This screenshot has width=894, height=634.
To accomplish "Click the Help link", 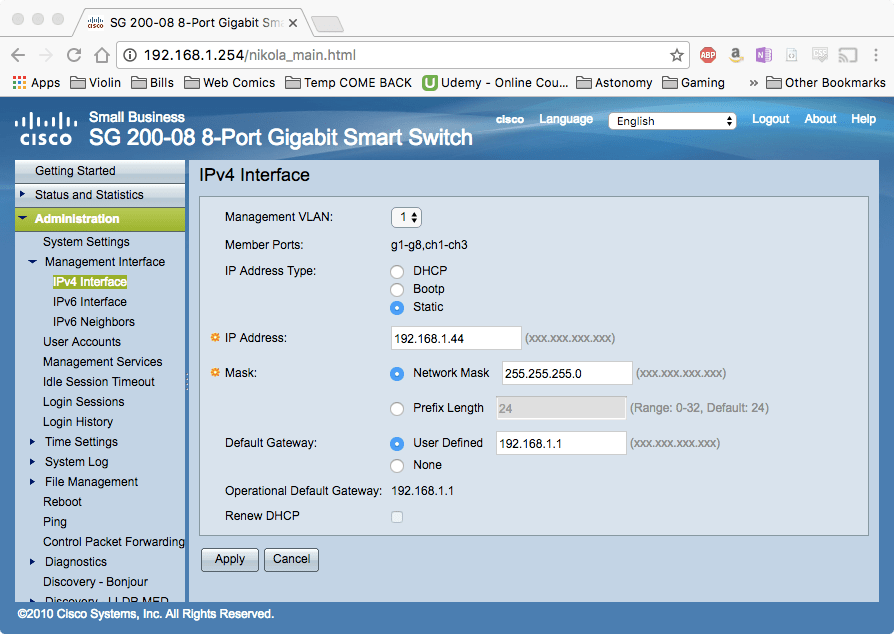I will coord(863,119).
